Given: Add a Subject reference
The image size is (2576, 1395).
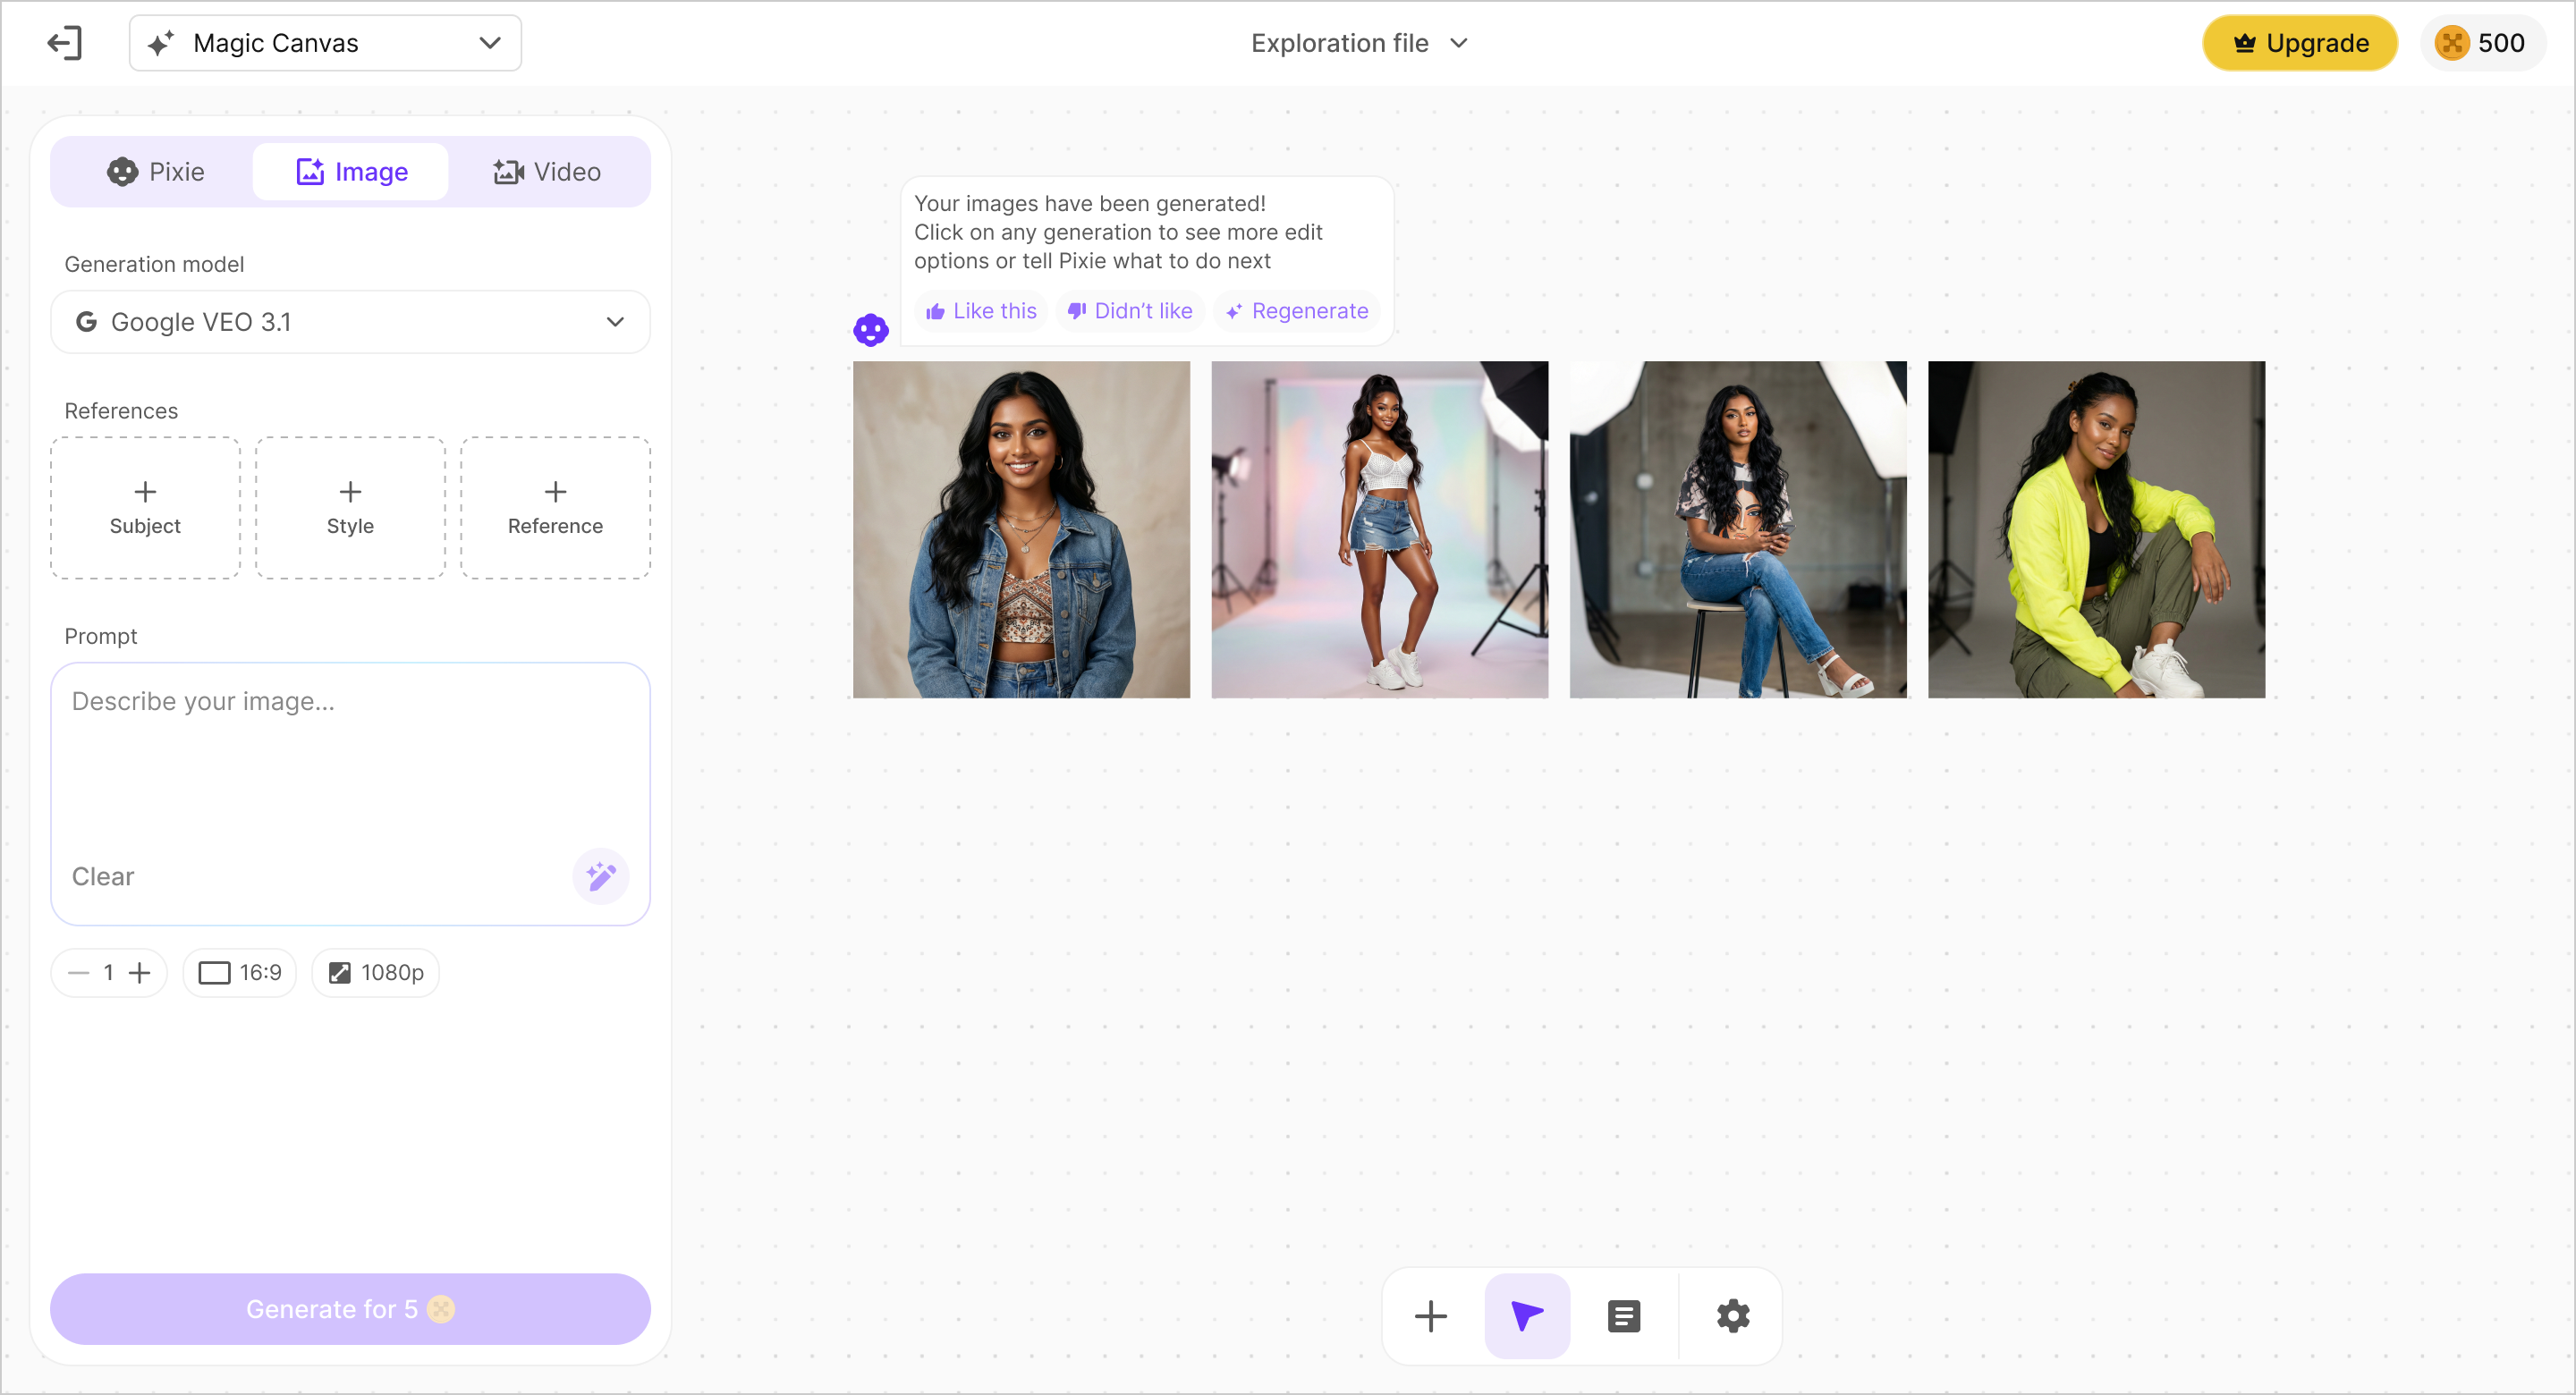Looking at the screenshot, I should (x=145, y=508).
